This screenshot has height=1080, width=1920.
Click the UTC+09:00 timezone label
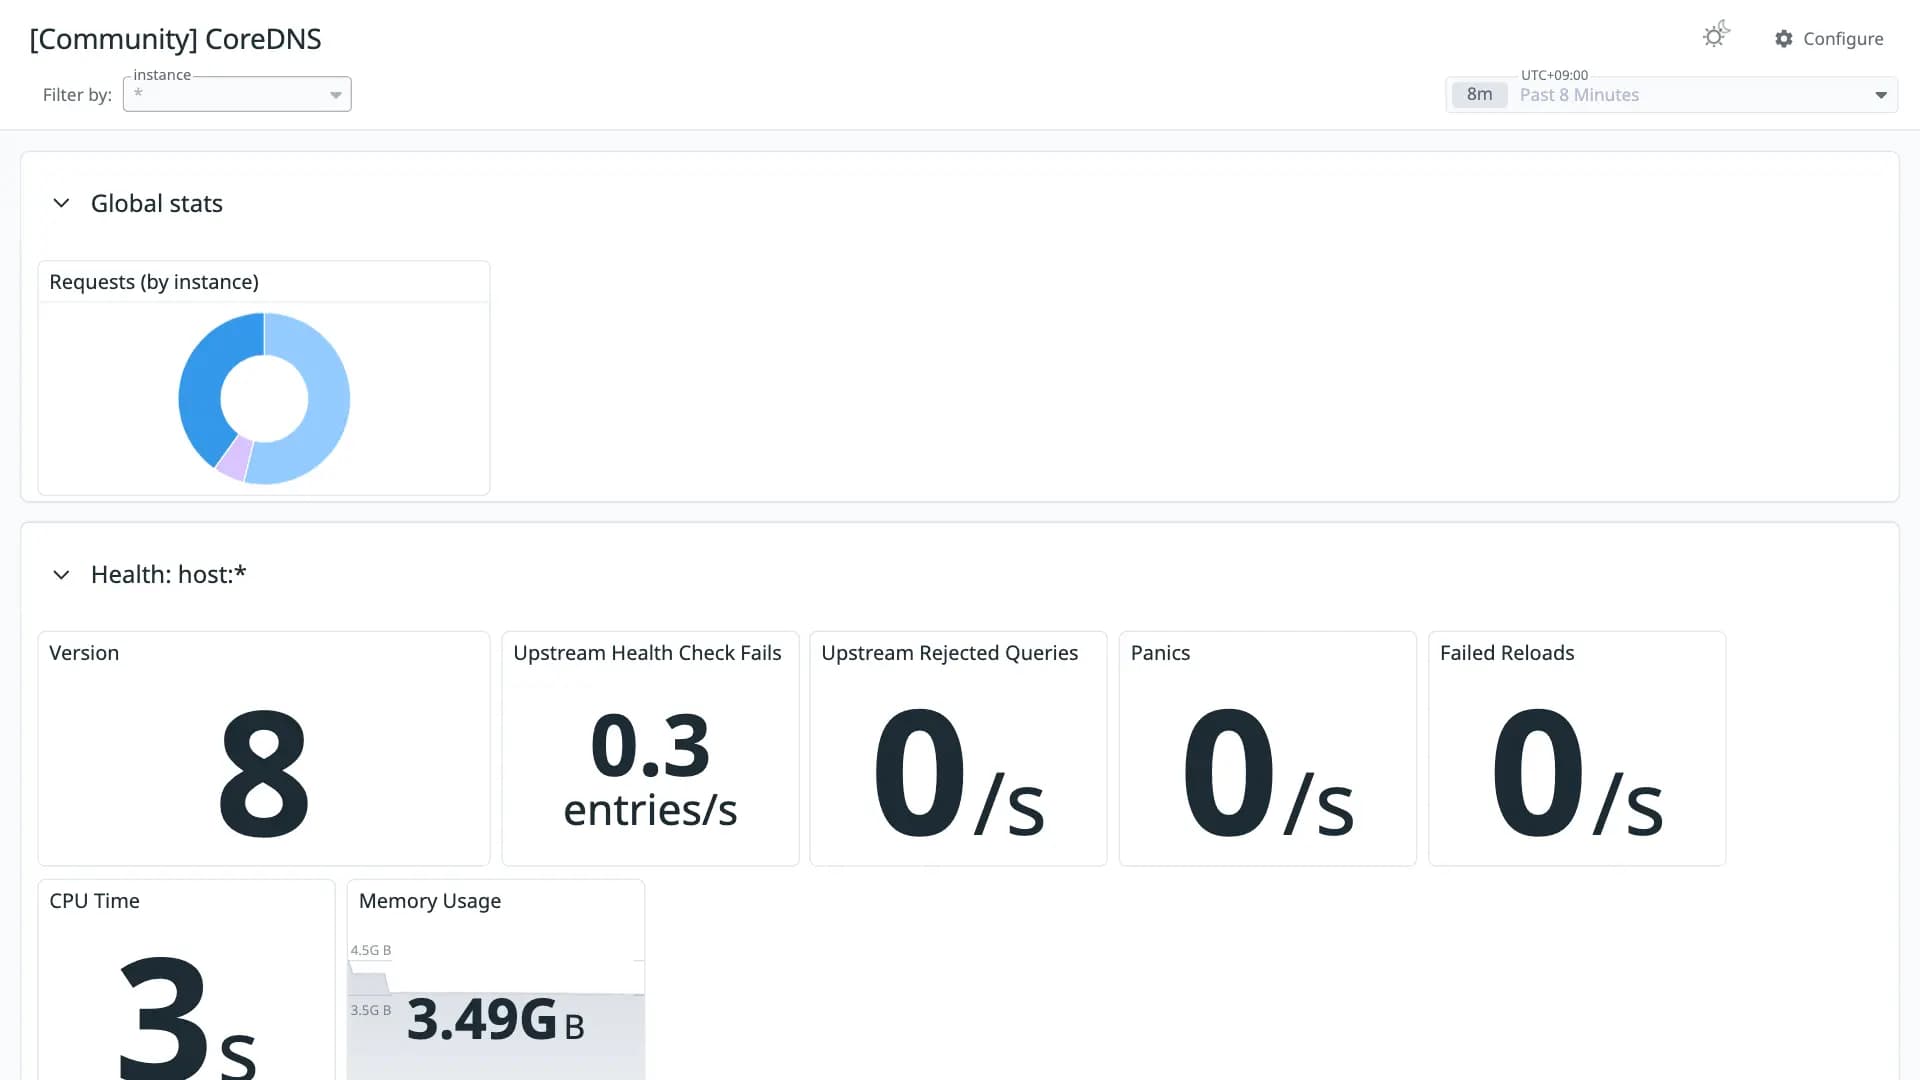1554,75
